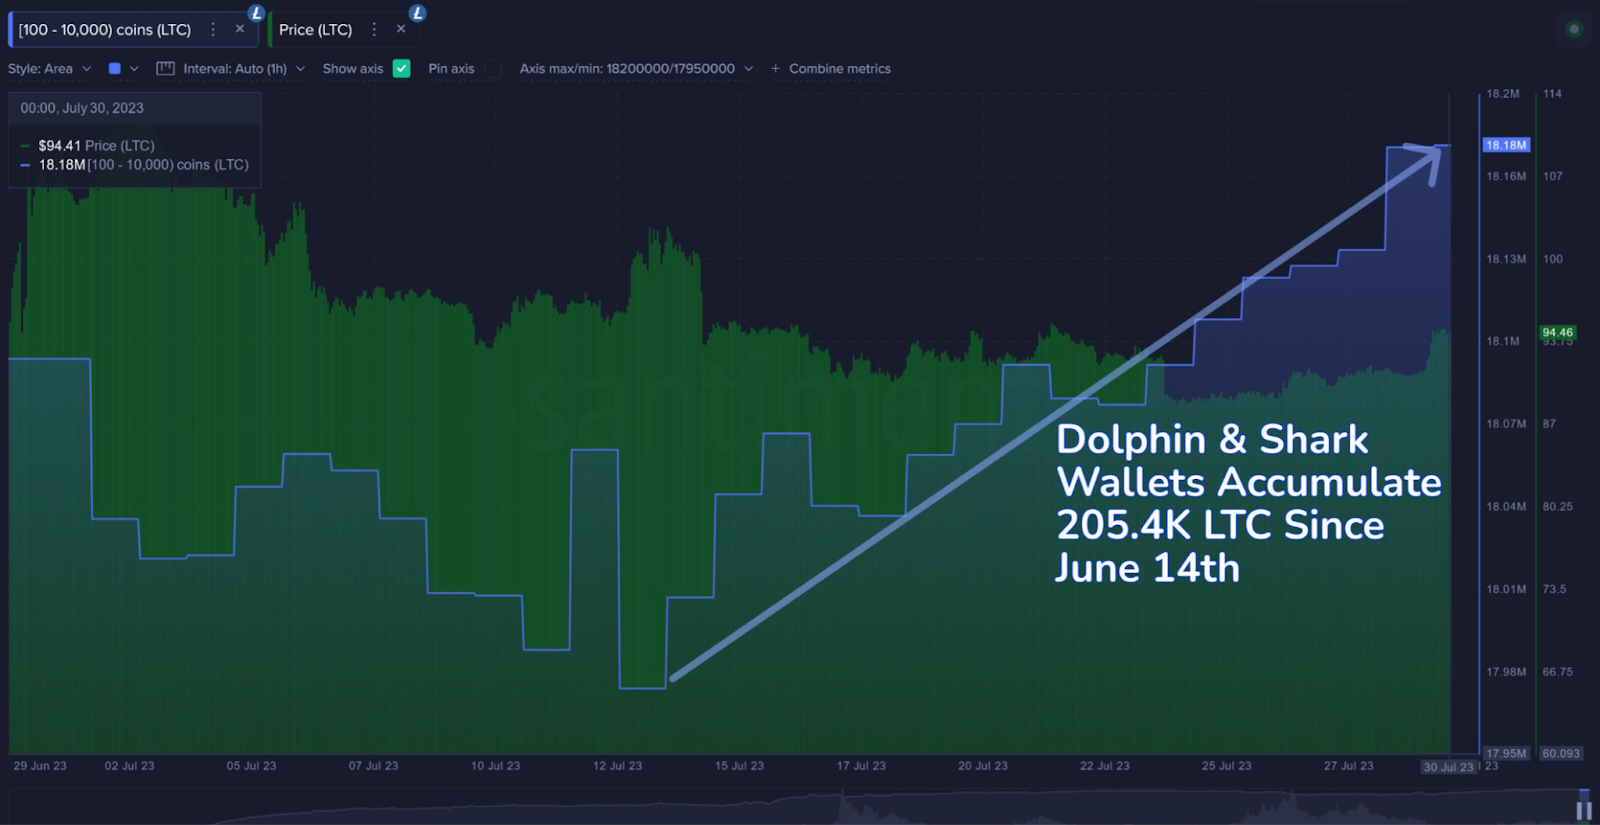The width and height of the screenshot is (1600, 825).
Task: Expand the Style: Area dropdown
Action: coord(50,69)
